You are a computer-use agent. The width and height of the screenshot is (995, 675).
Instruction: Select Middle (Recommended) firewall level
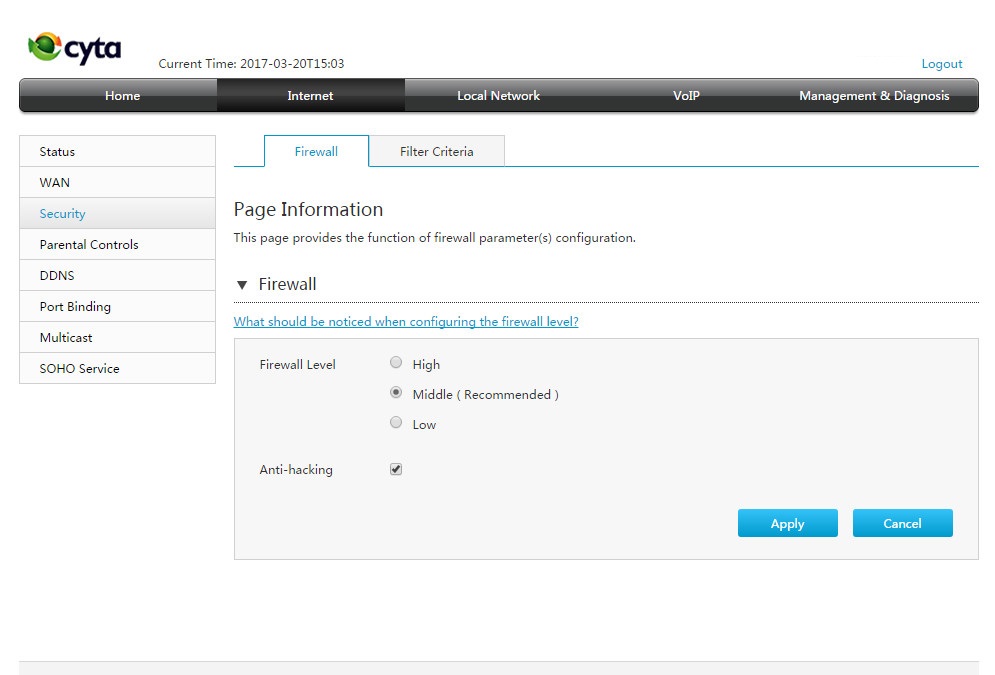pyautogui.click(x=396, y=393)
